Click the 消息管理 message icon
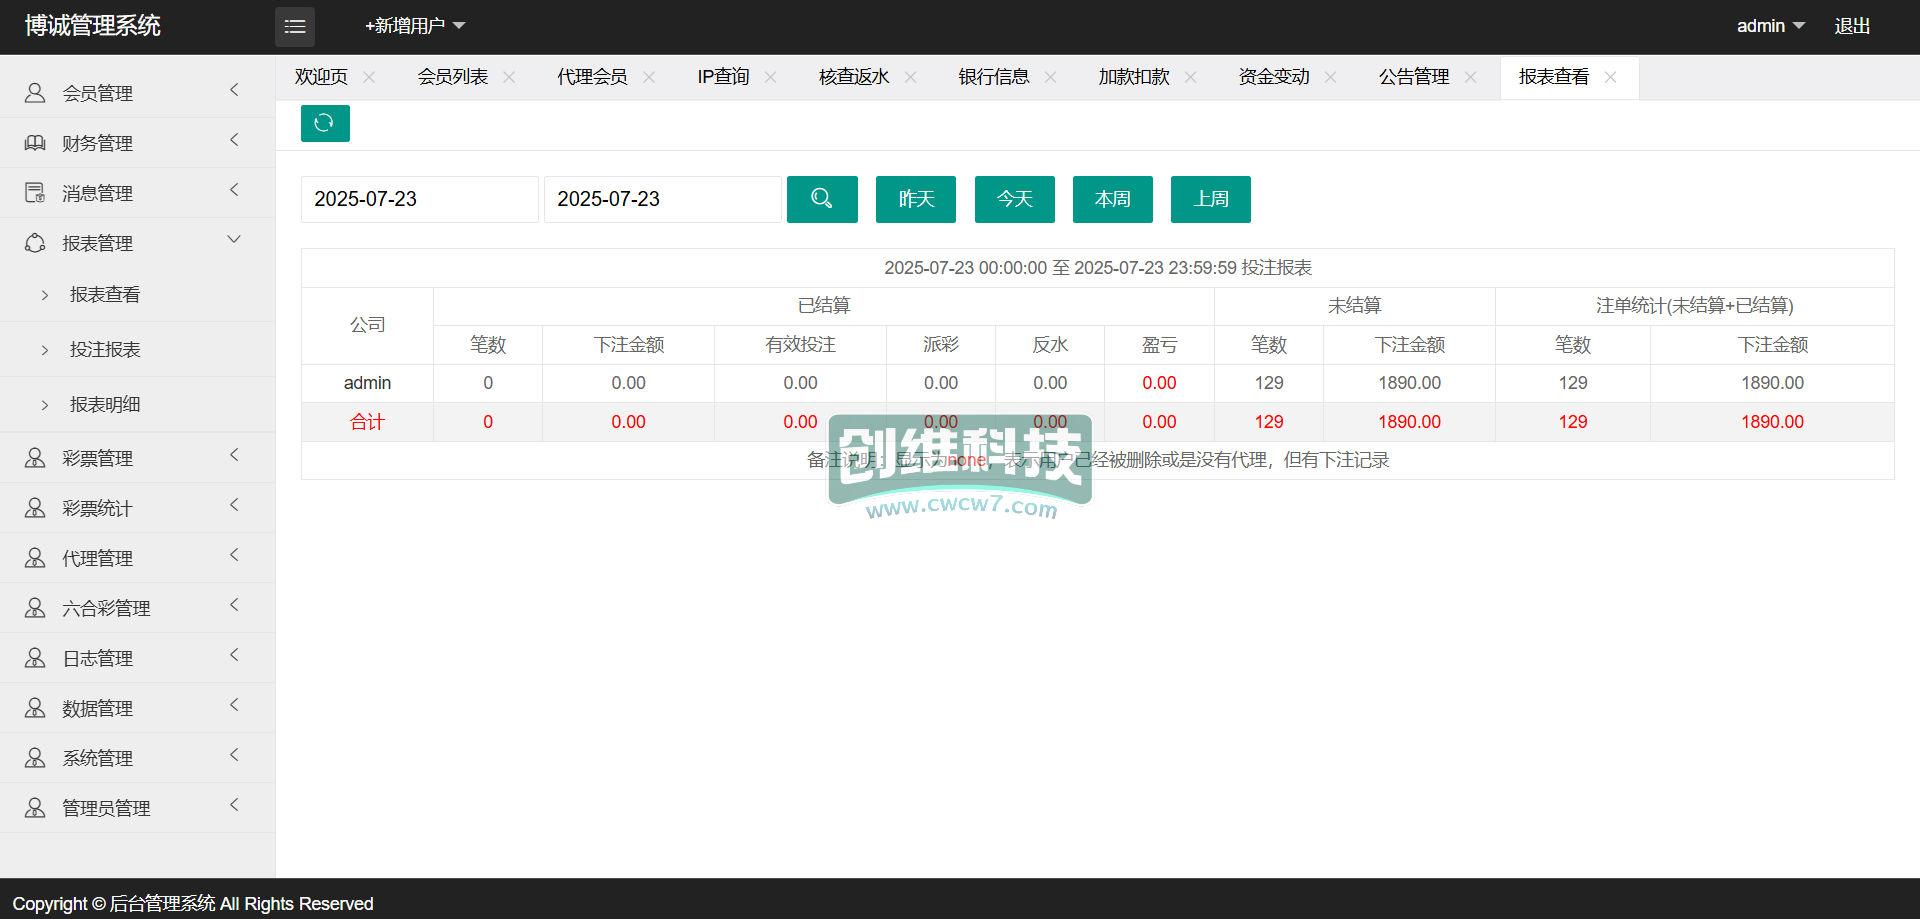 pyautogui.click(x=35, y=193)
